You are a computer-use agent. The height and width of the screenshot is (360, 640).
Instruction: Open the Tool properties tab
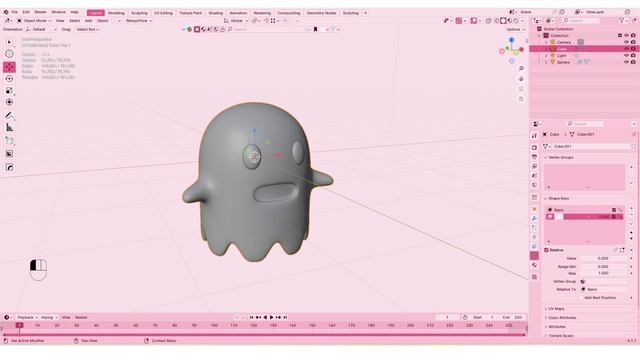coord(534,136)
